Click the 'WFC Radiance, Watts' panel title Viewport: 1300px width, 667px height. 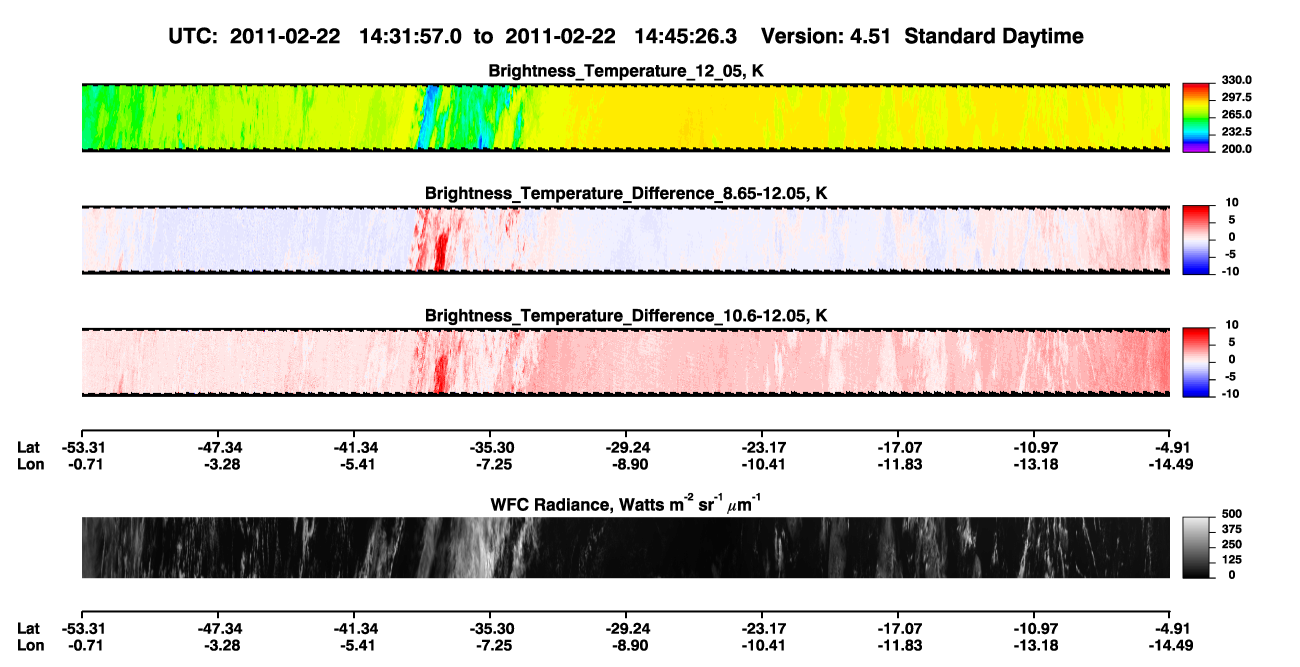coord(626,504)
